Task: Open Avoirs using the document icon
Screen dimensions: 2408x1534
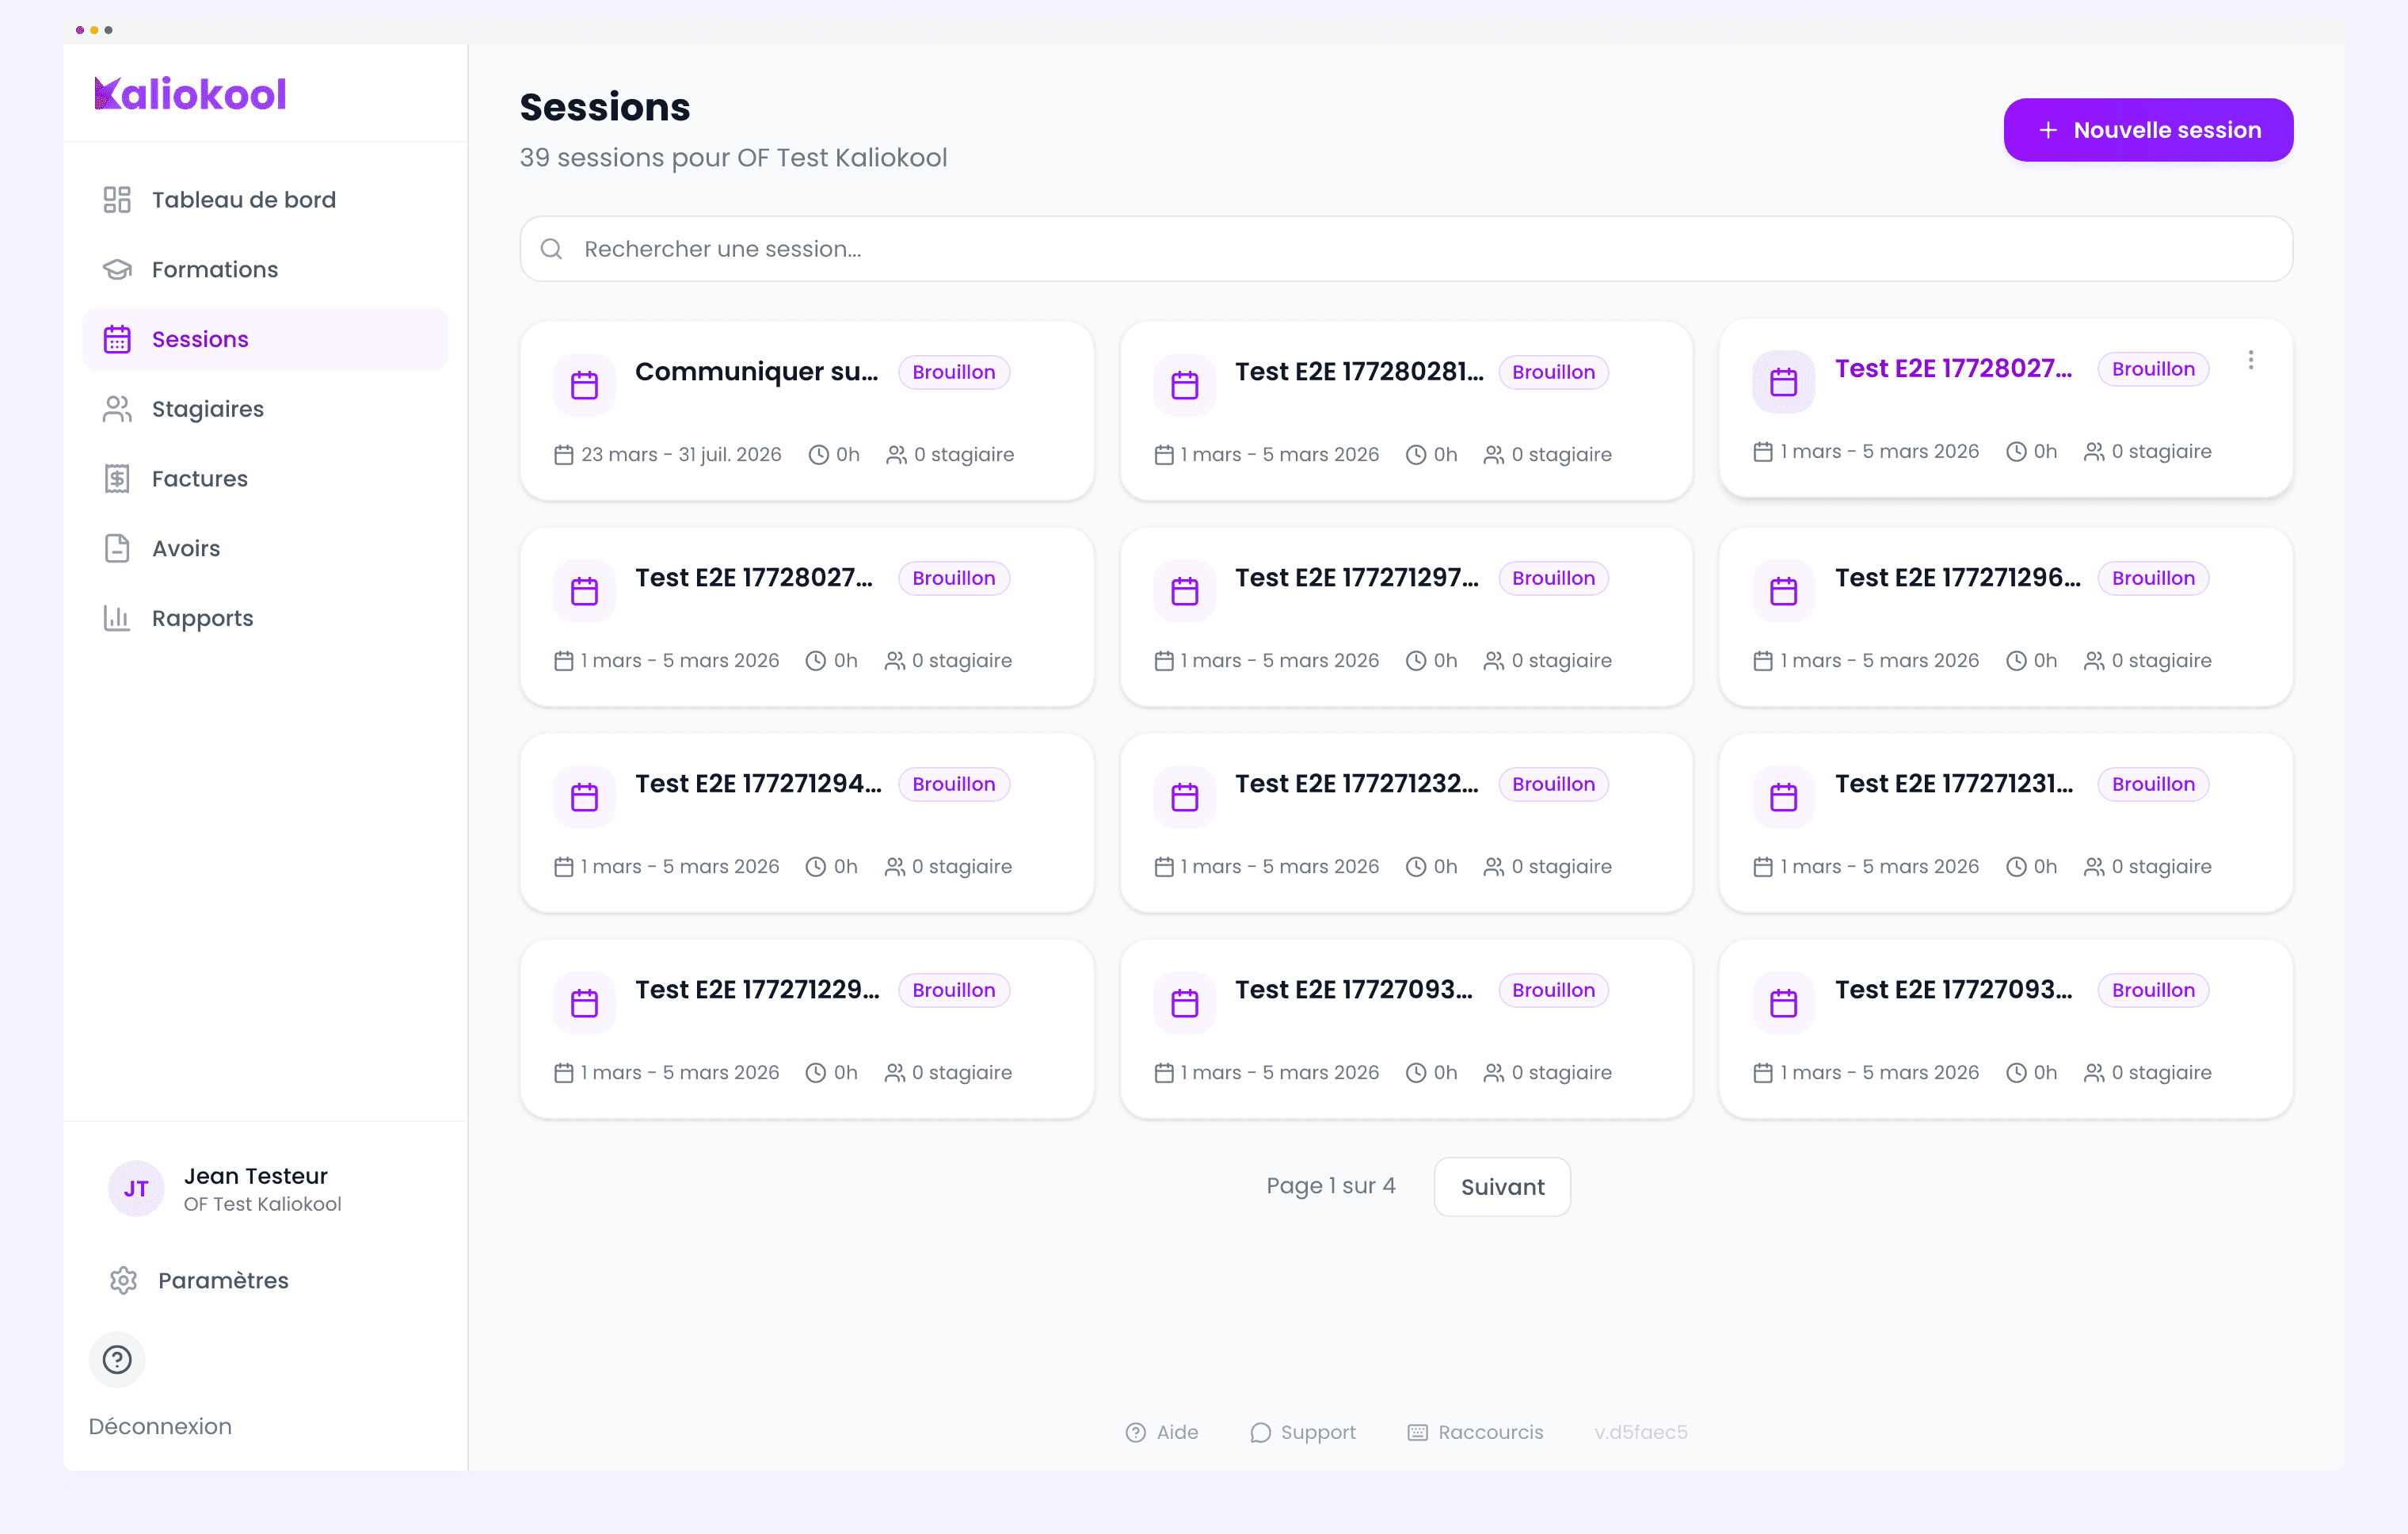Action: tap(117, 548)
